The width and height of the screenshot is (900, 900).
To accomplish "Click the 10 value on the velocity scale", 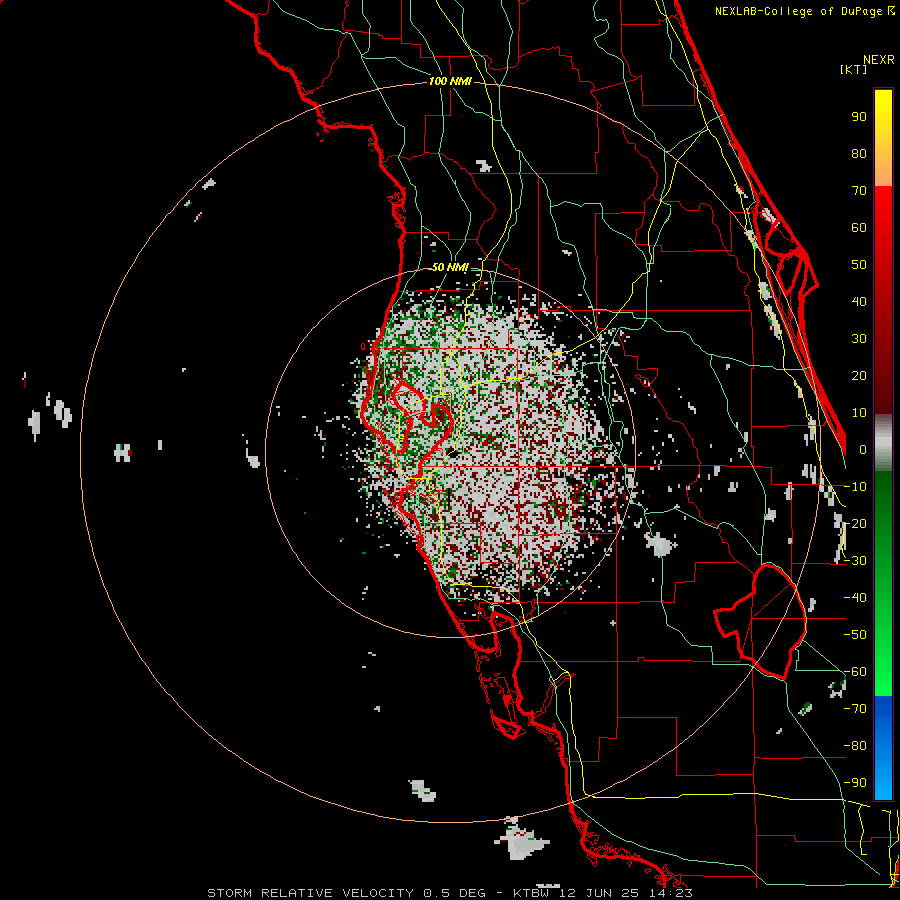I will tap(859, 413).
